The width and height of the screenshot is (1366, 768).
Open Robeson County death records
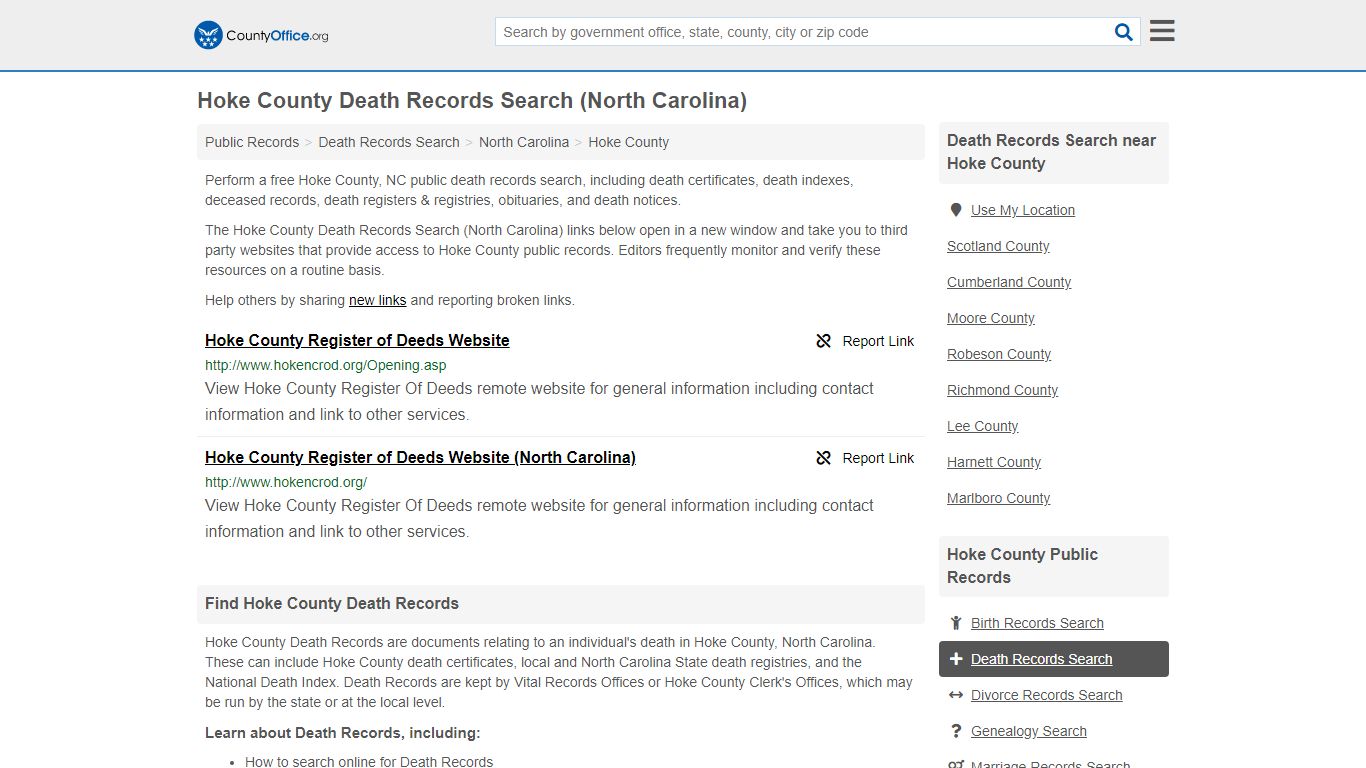(999, 354)
